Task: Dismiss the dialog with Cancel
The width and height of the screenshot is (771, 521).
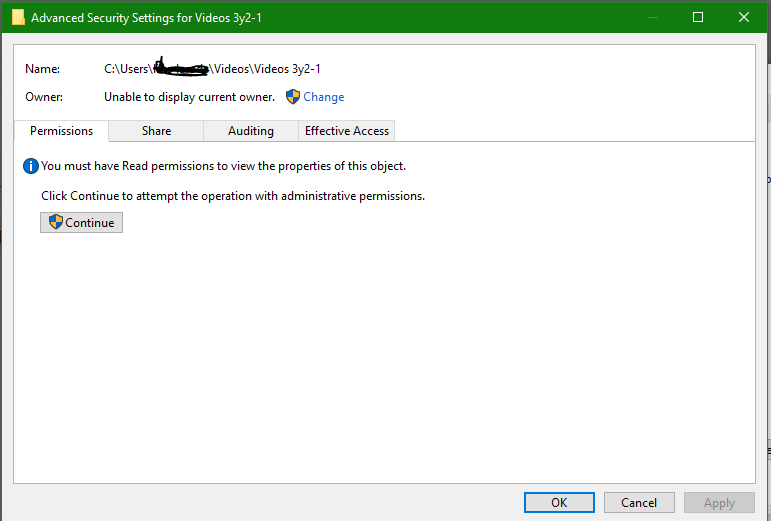Action: 639,502
